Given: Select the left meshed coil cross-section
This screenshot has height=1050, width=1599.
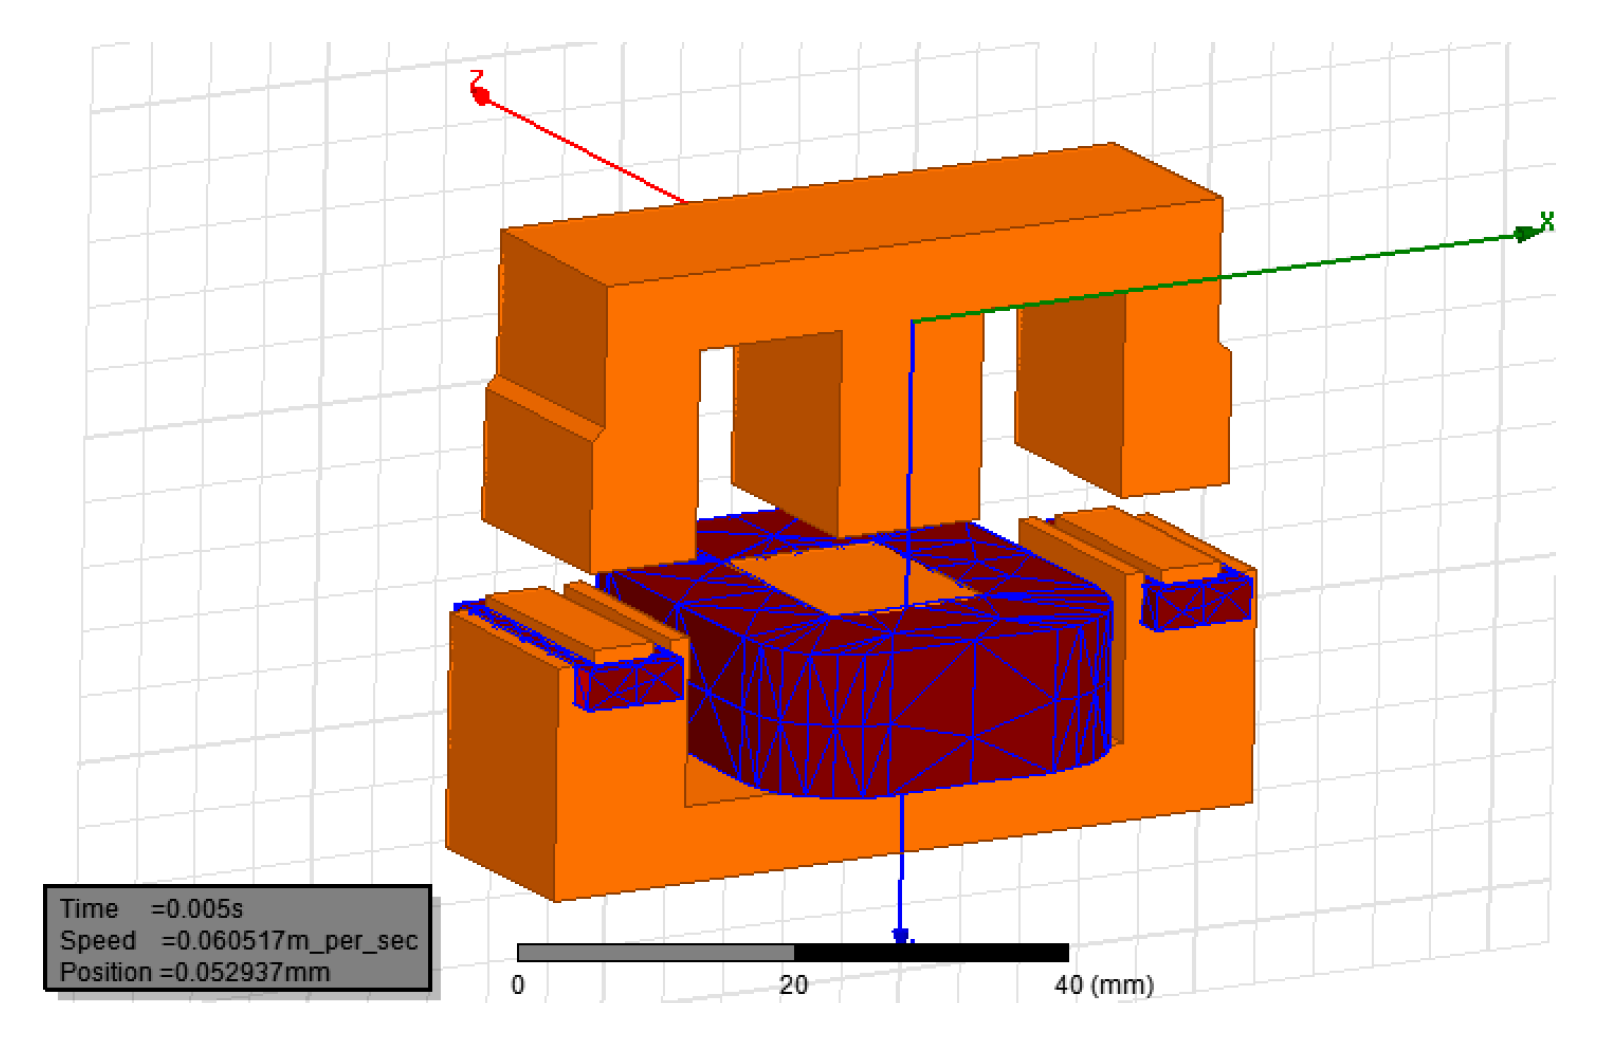Looking at the screenshot, I should (630, 682).
